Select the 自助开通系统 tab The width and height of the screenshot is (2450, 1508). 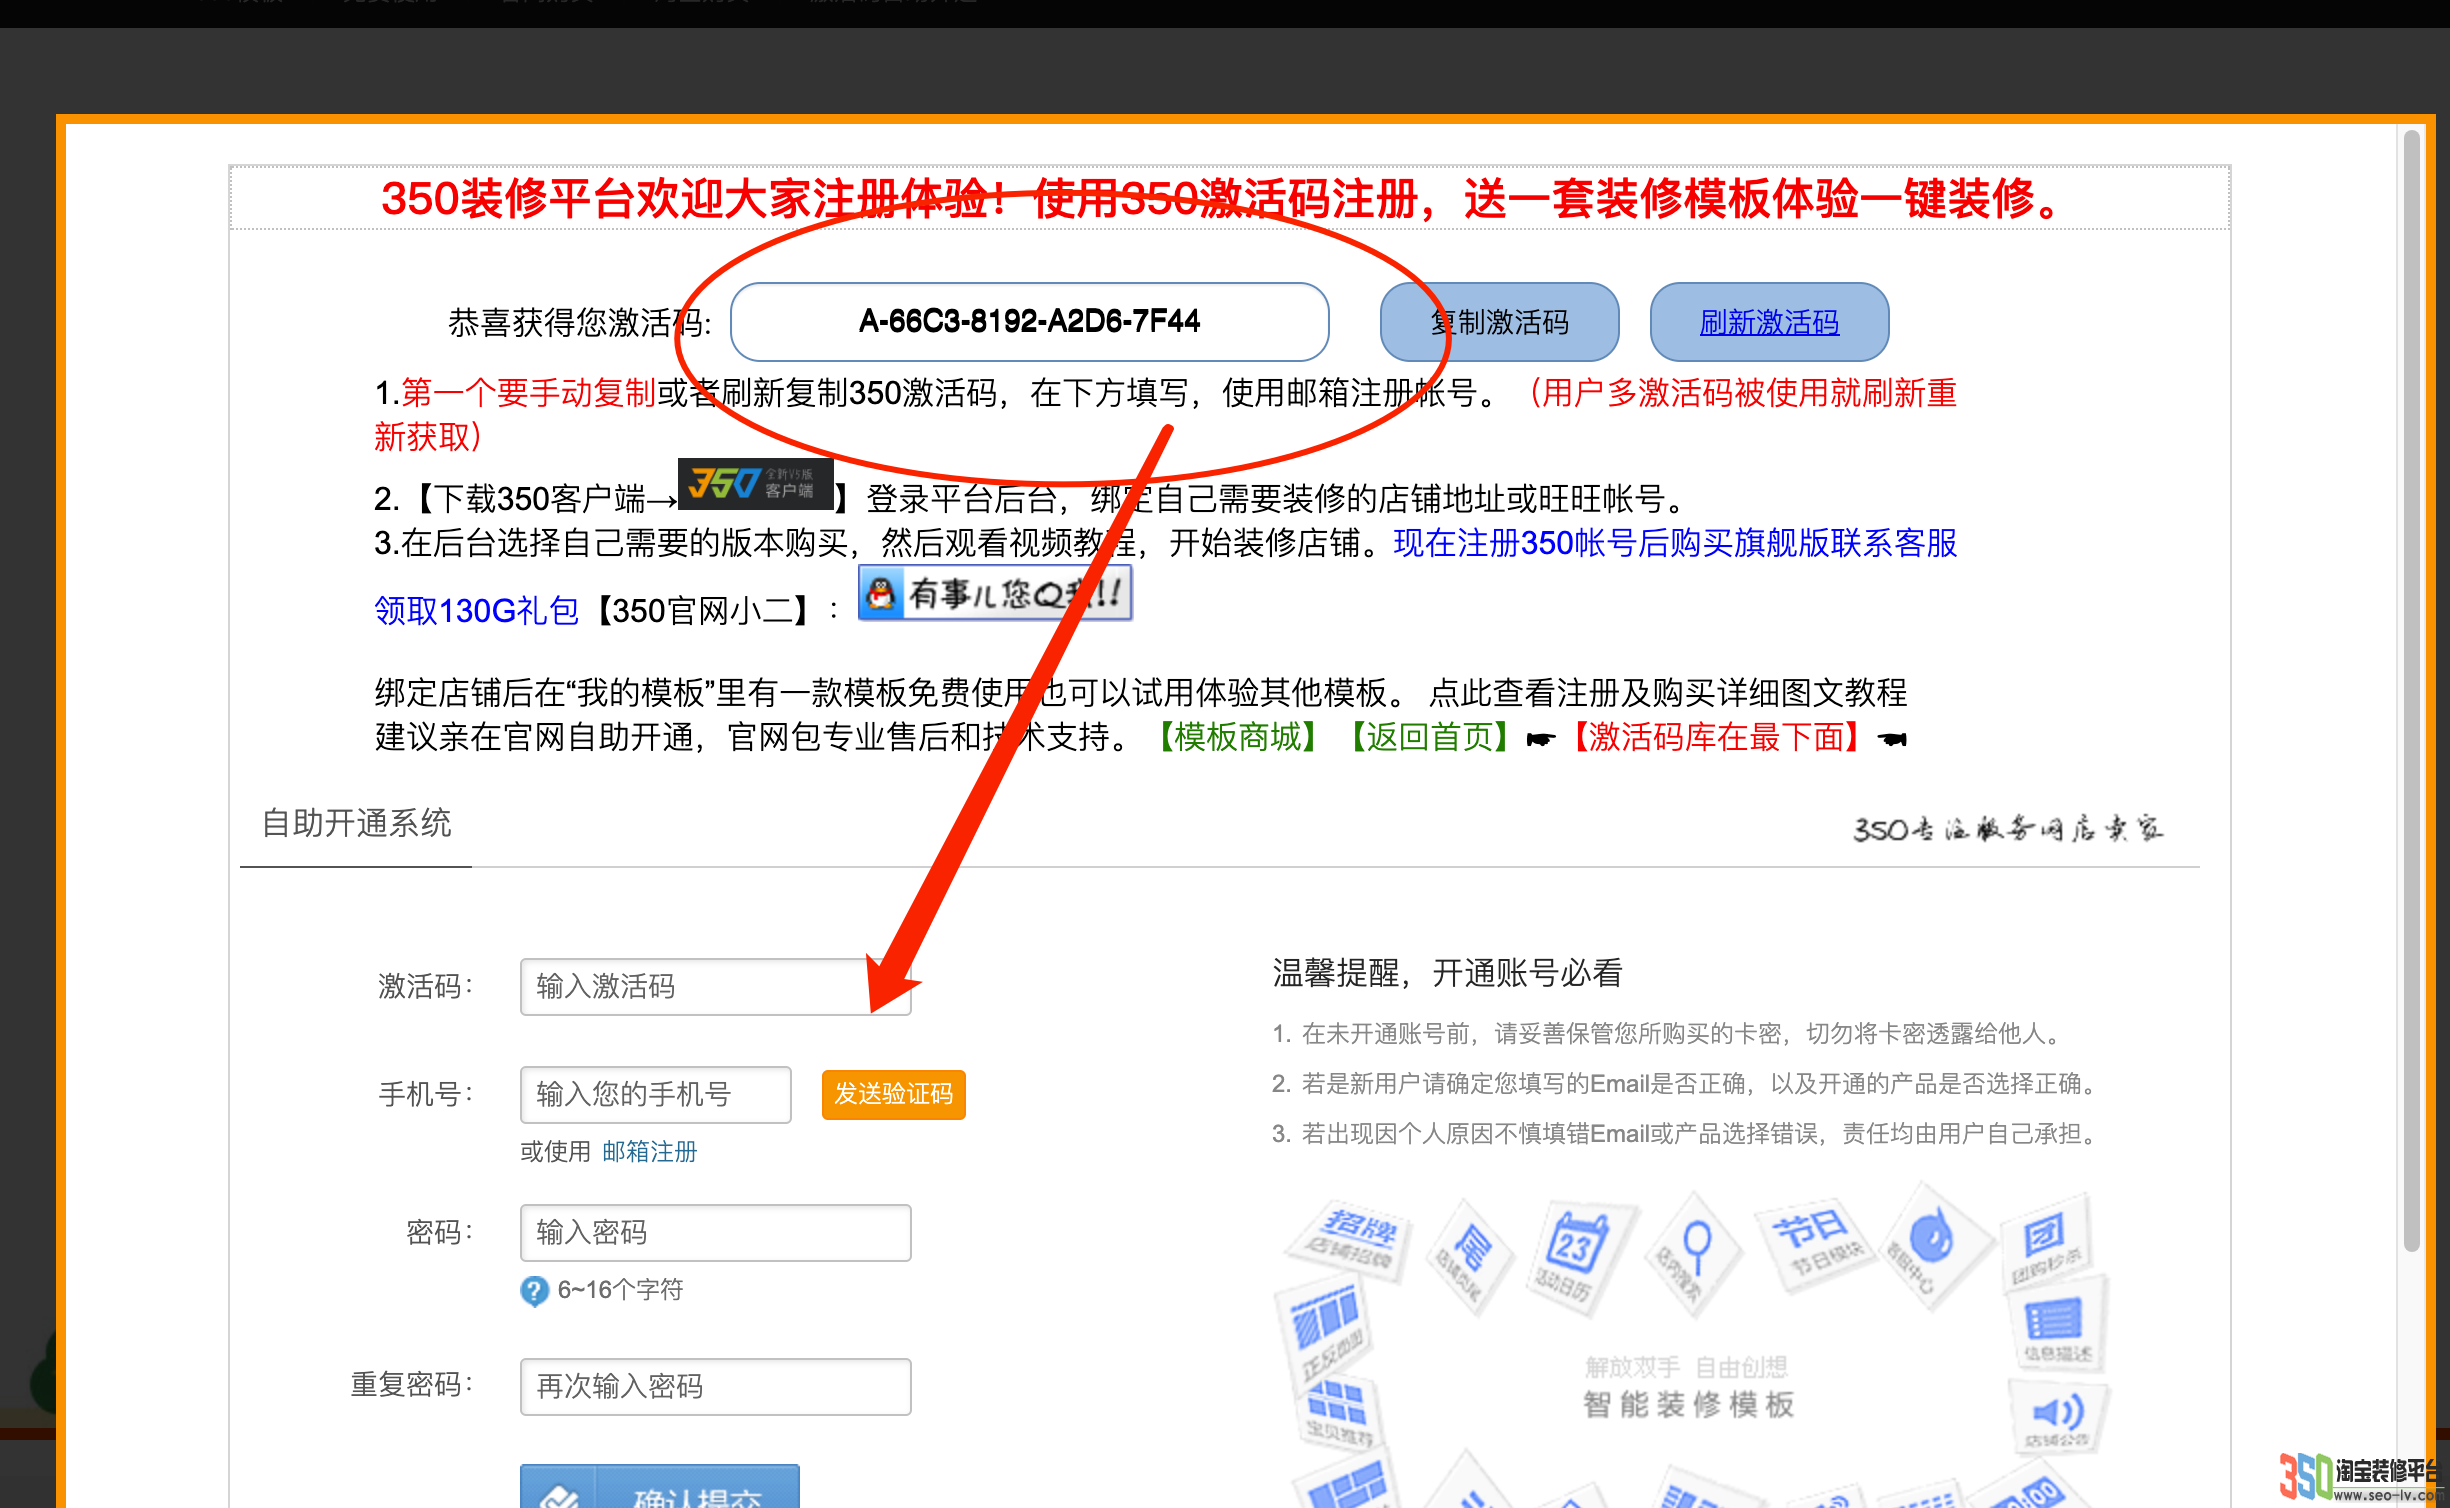pyautogui.click(x=356, y=824)
